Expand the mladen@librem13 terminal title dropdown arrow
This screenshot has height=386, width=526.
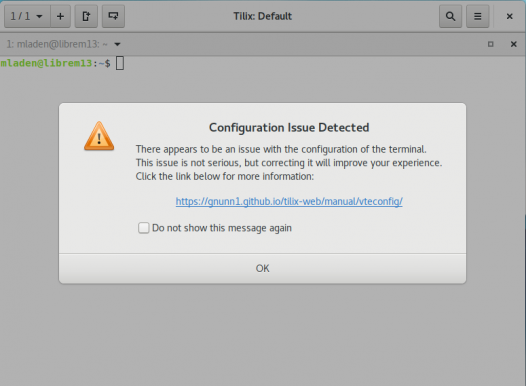[x=117, y=44]
